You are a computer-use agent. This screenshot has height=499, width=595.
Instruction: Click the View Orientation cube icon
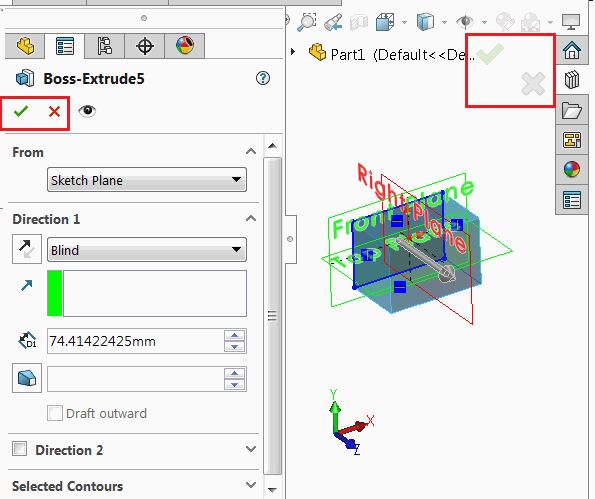[x=385, y=22]
